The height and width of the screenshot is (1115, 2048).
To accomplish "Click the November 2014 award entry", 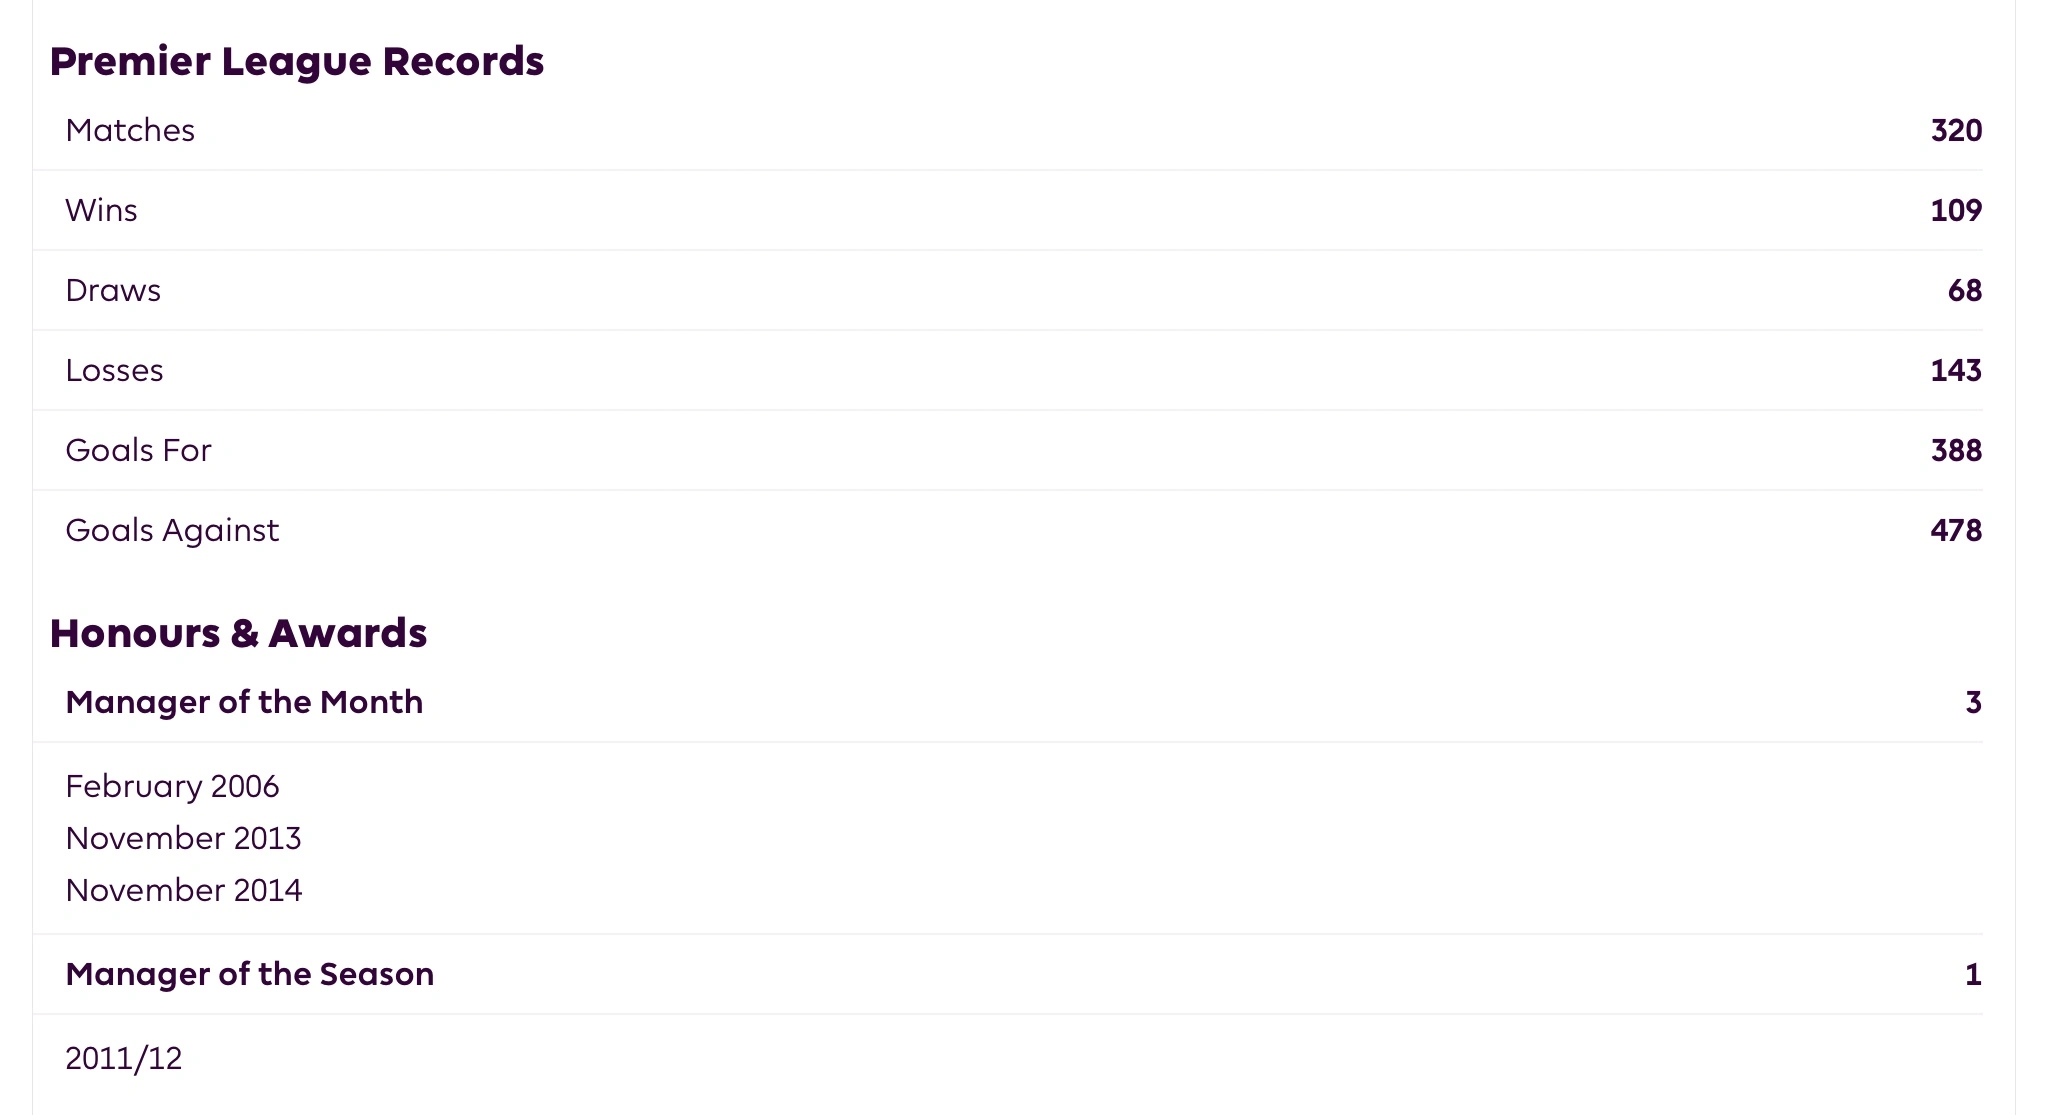I will pyautogui.click(x=183, y=891).
